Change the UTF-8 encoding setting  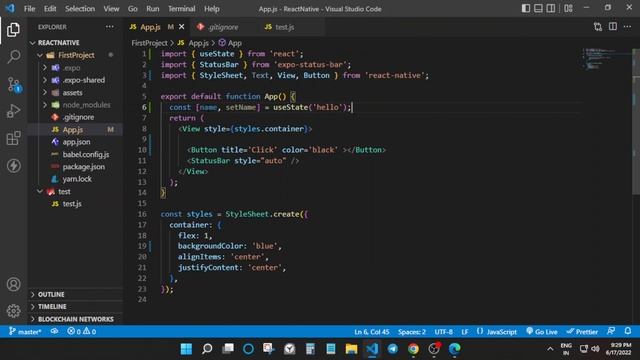coord(443,332)
